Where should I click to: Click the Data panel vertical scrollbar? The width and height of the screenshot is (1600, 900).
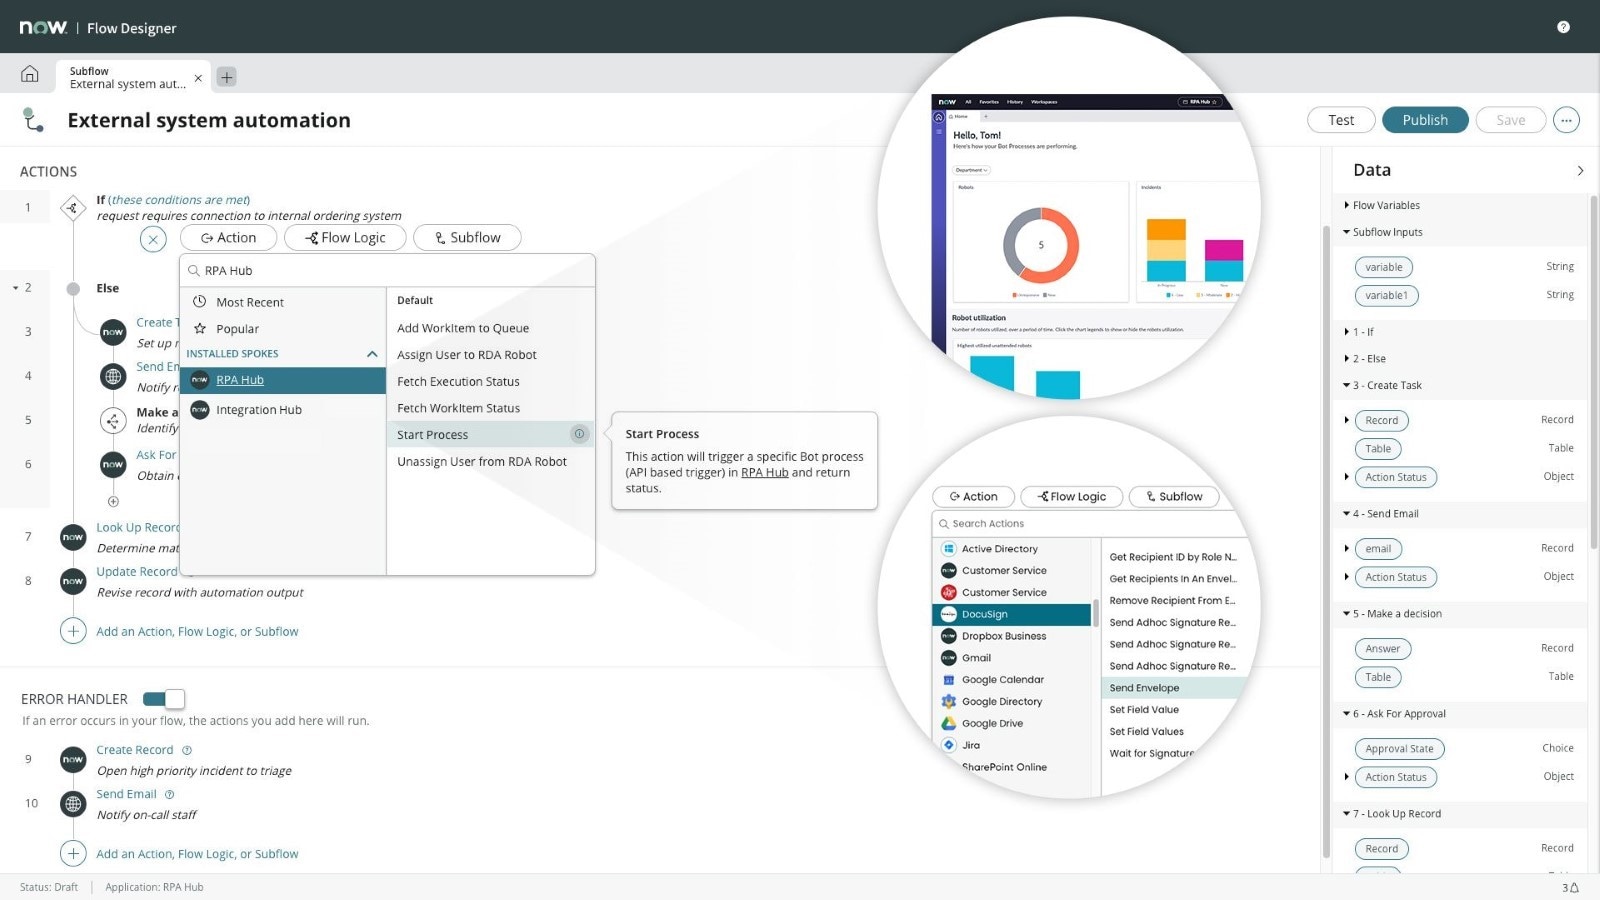1593,370
